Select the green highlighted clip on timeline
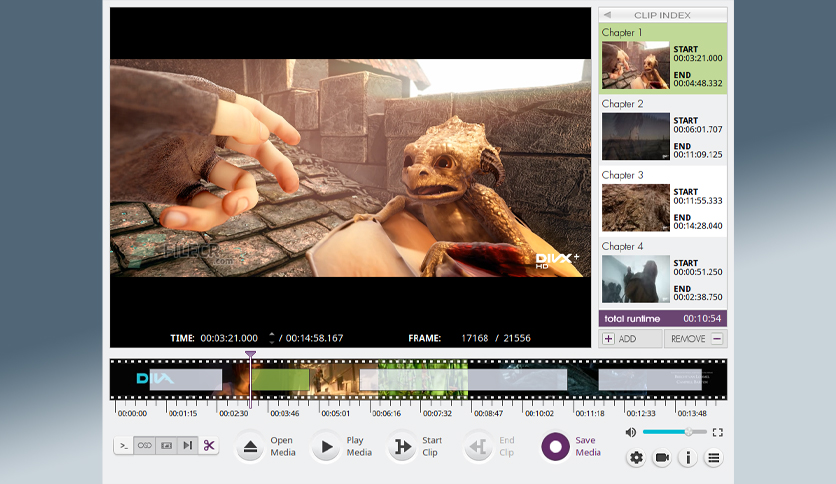 click(280, 380)
